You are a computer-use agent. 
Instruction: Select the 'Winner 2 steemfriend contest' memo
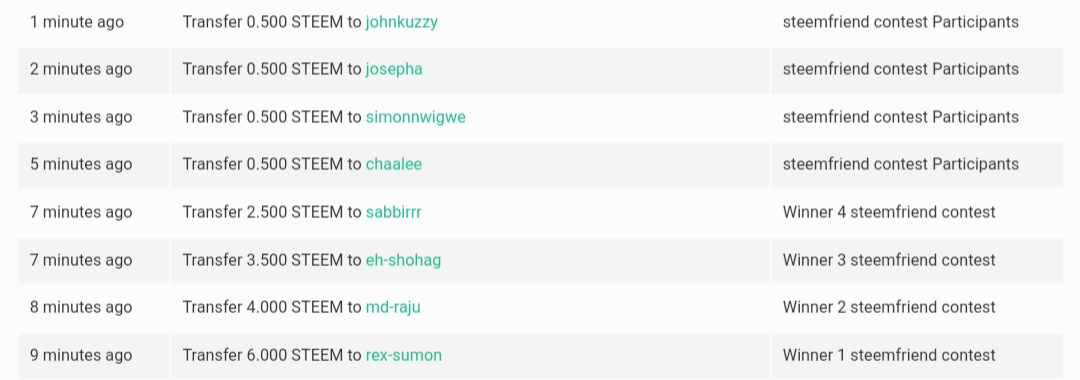point(889,307)
